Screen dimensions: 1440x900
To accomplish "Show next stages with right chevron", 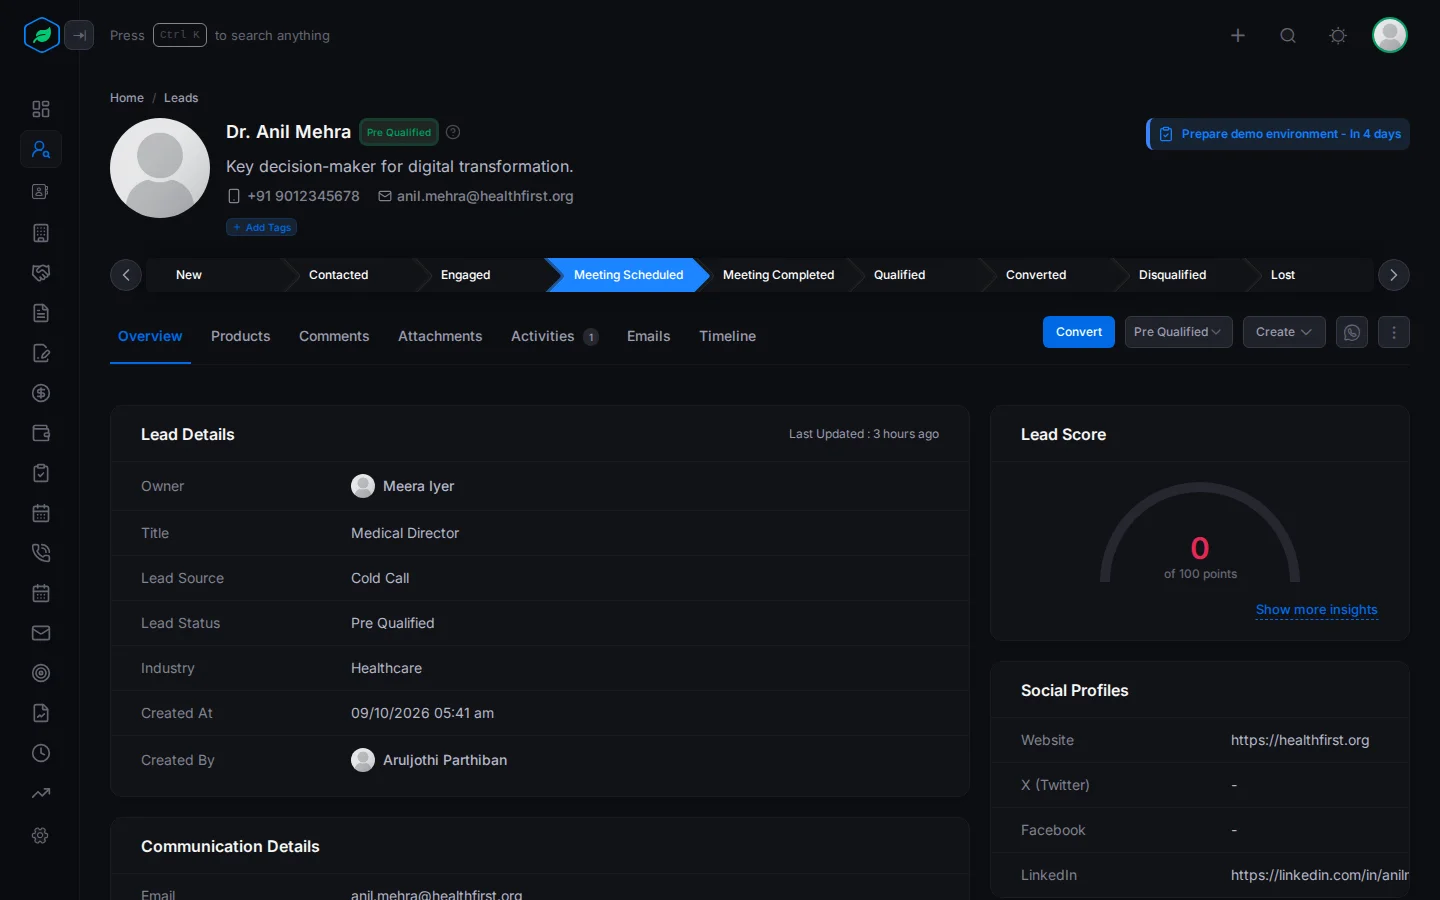I will tap(1394, 275).
